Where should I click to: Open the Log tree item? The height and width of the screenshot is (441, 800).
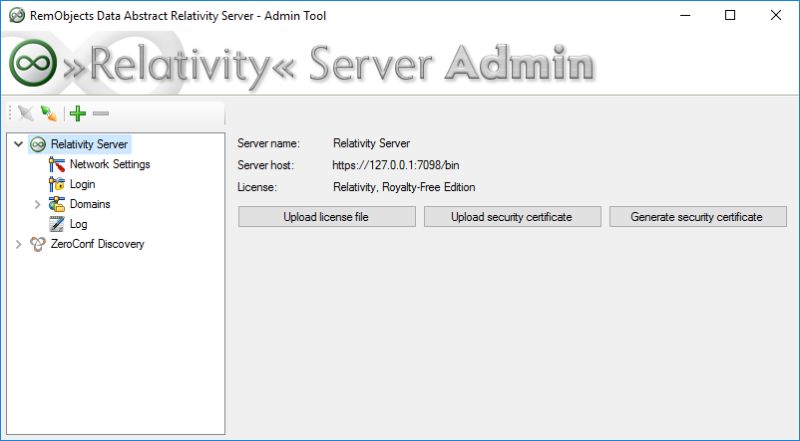tap(79, 224)
